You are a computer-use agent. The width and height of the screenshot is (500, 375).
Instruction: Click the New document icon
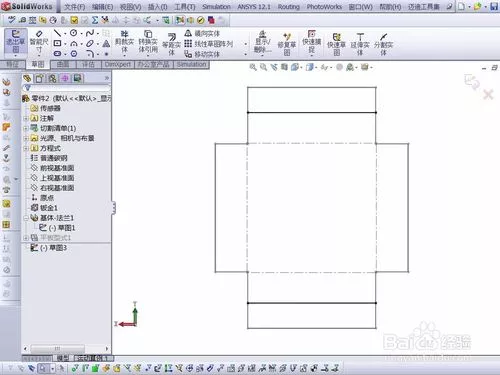coord(461,6)
